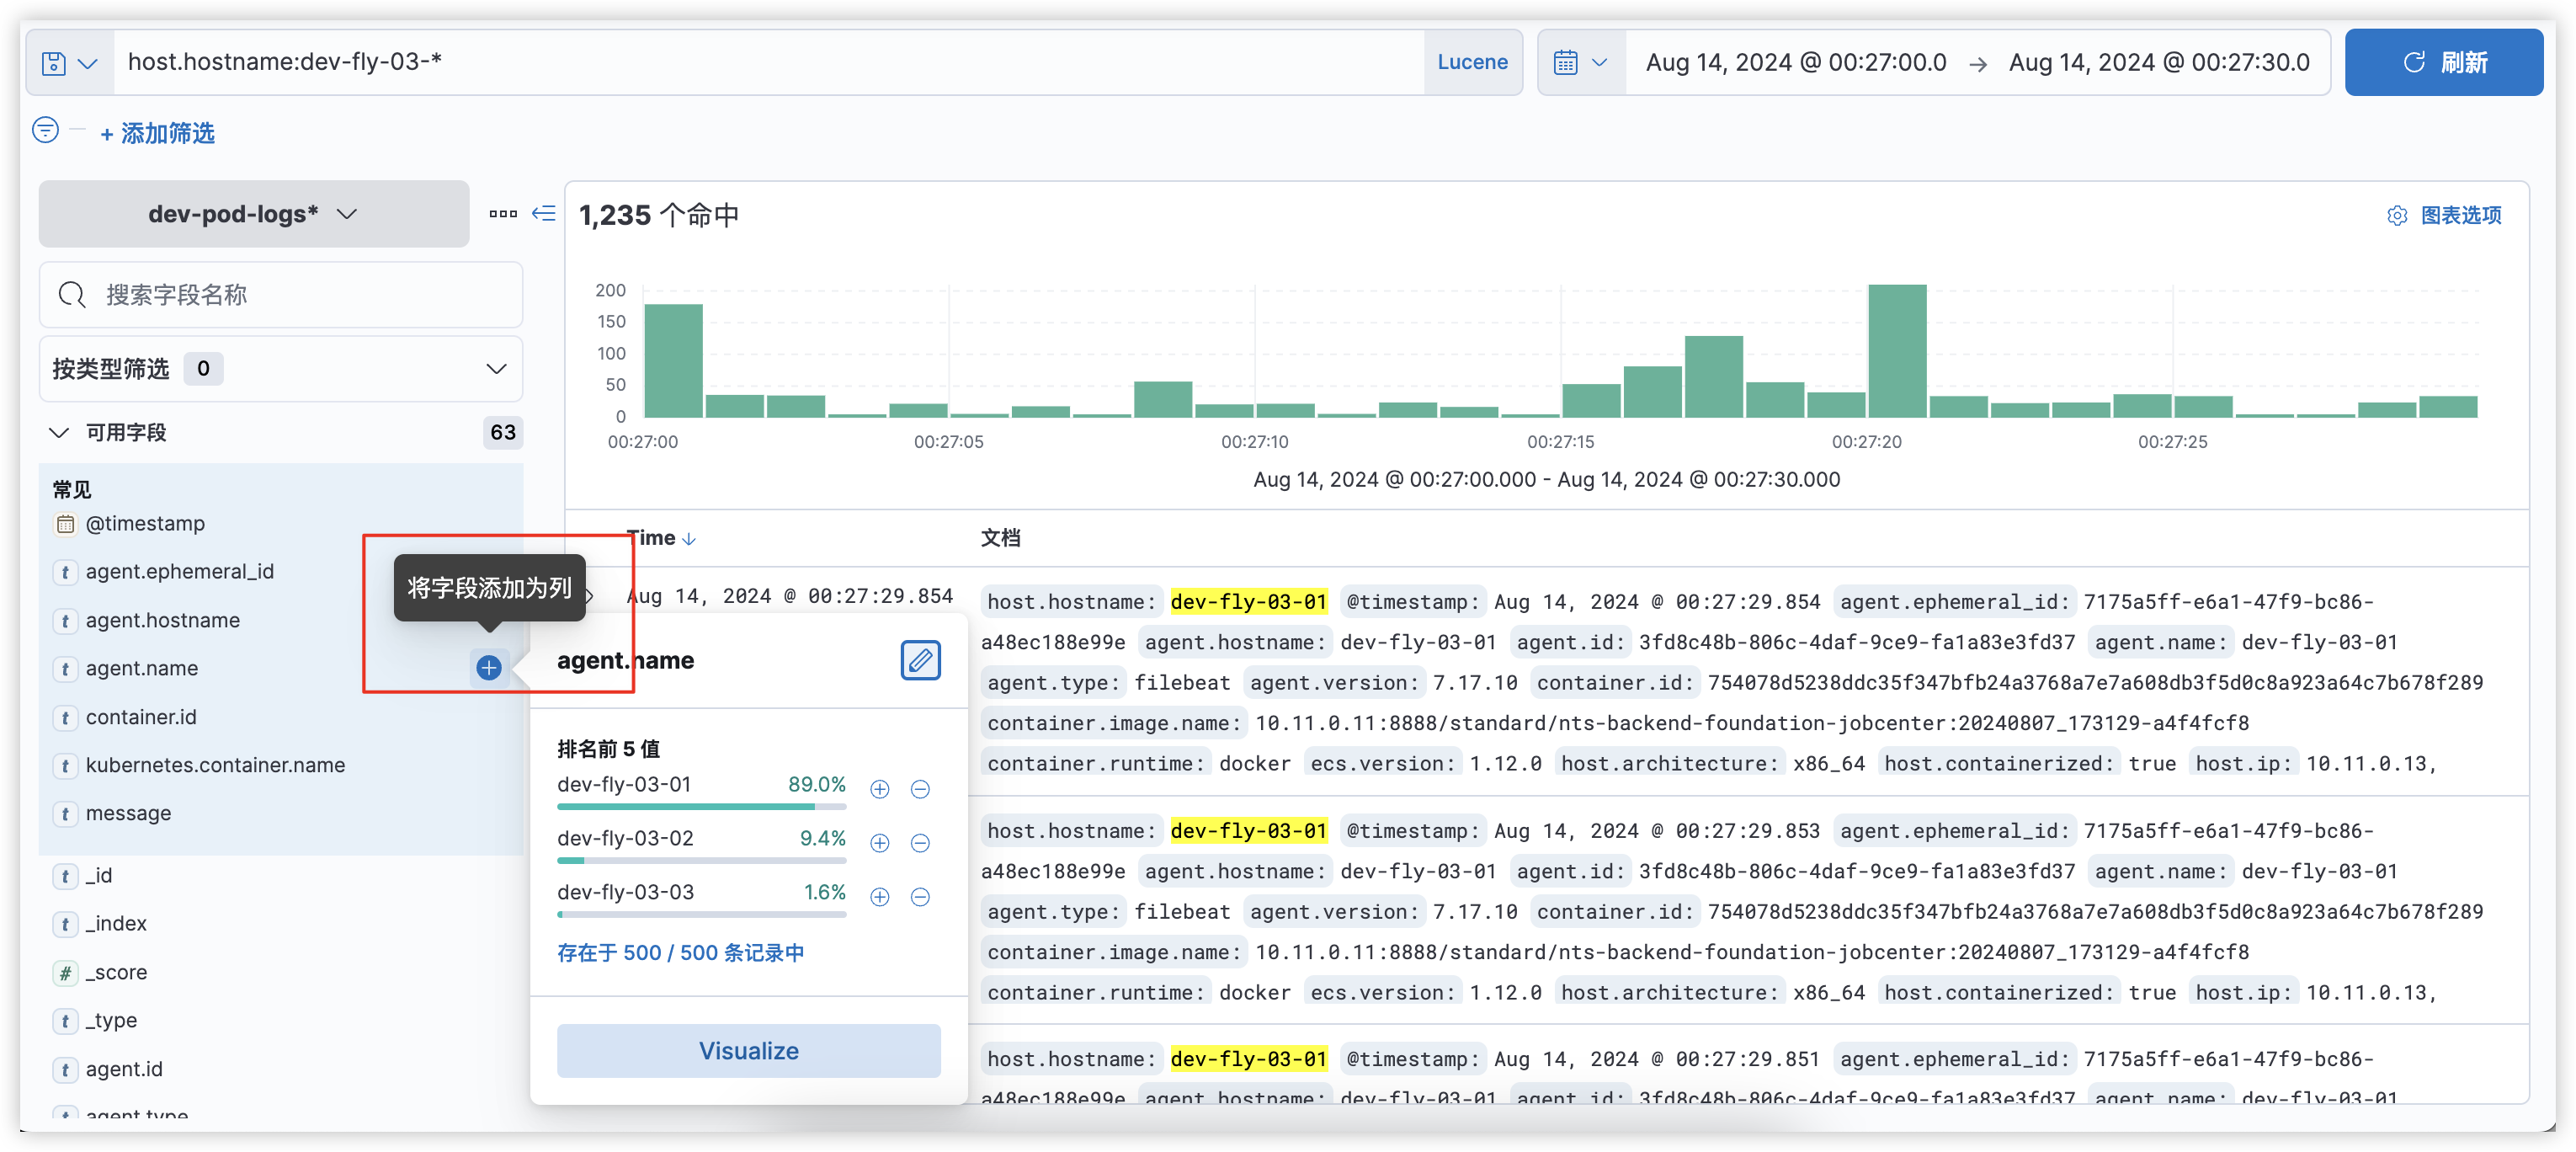2576x1152 pixels.
Task: Filter out value dev-fly-03-02 minus icon
Action: point(920,843)
